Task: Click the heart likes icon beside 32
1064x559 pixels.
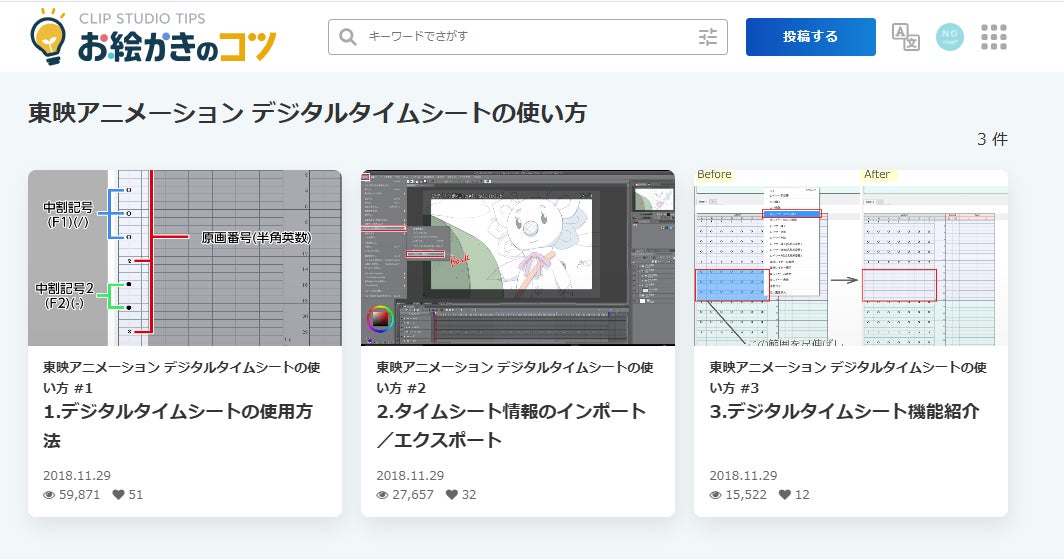Action: click(x=451, y=495)
